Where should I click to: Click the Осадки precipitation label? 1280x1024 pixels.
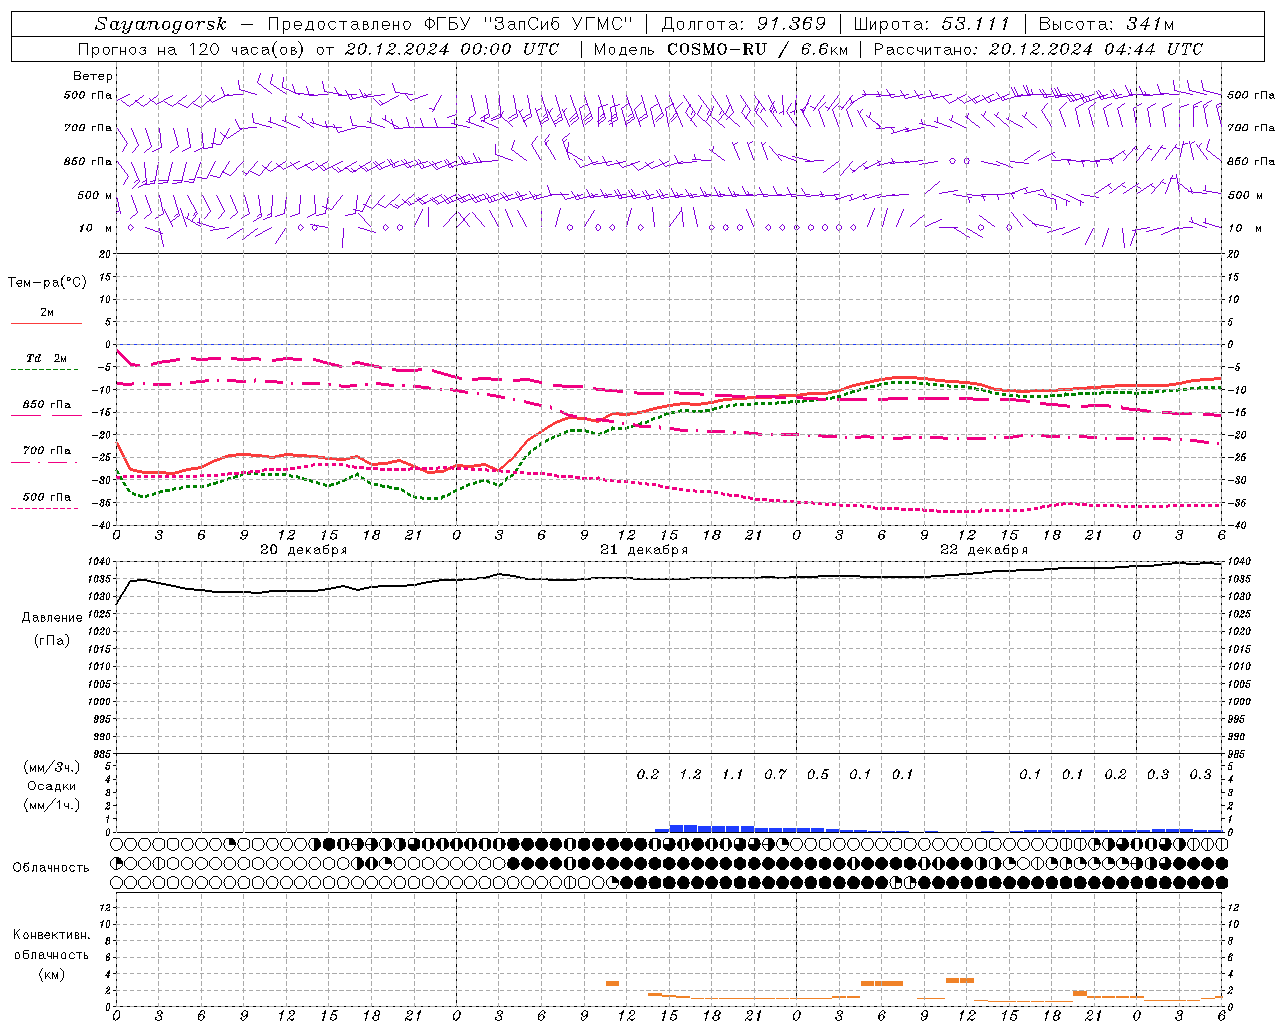click(52, 786)
